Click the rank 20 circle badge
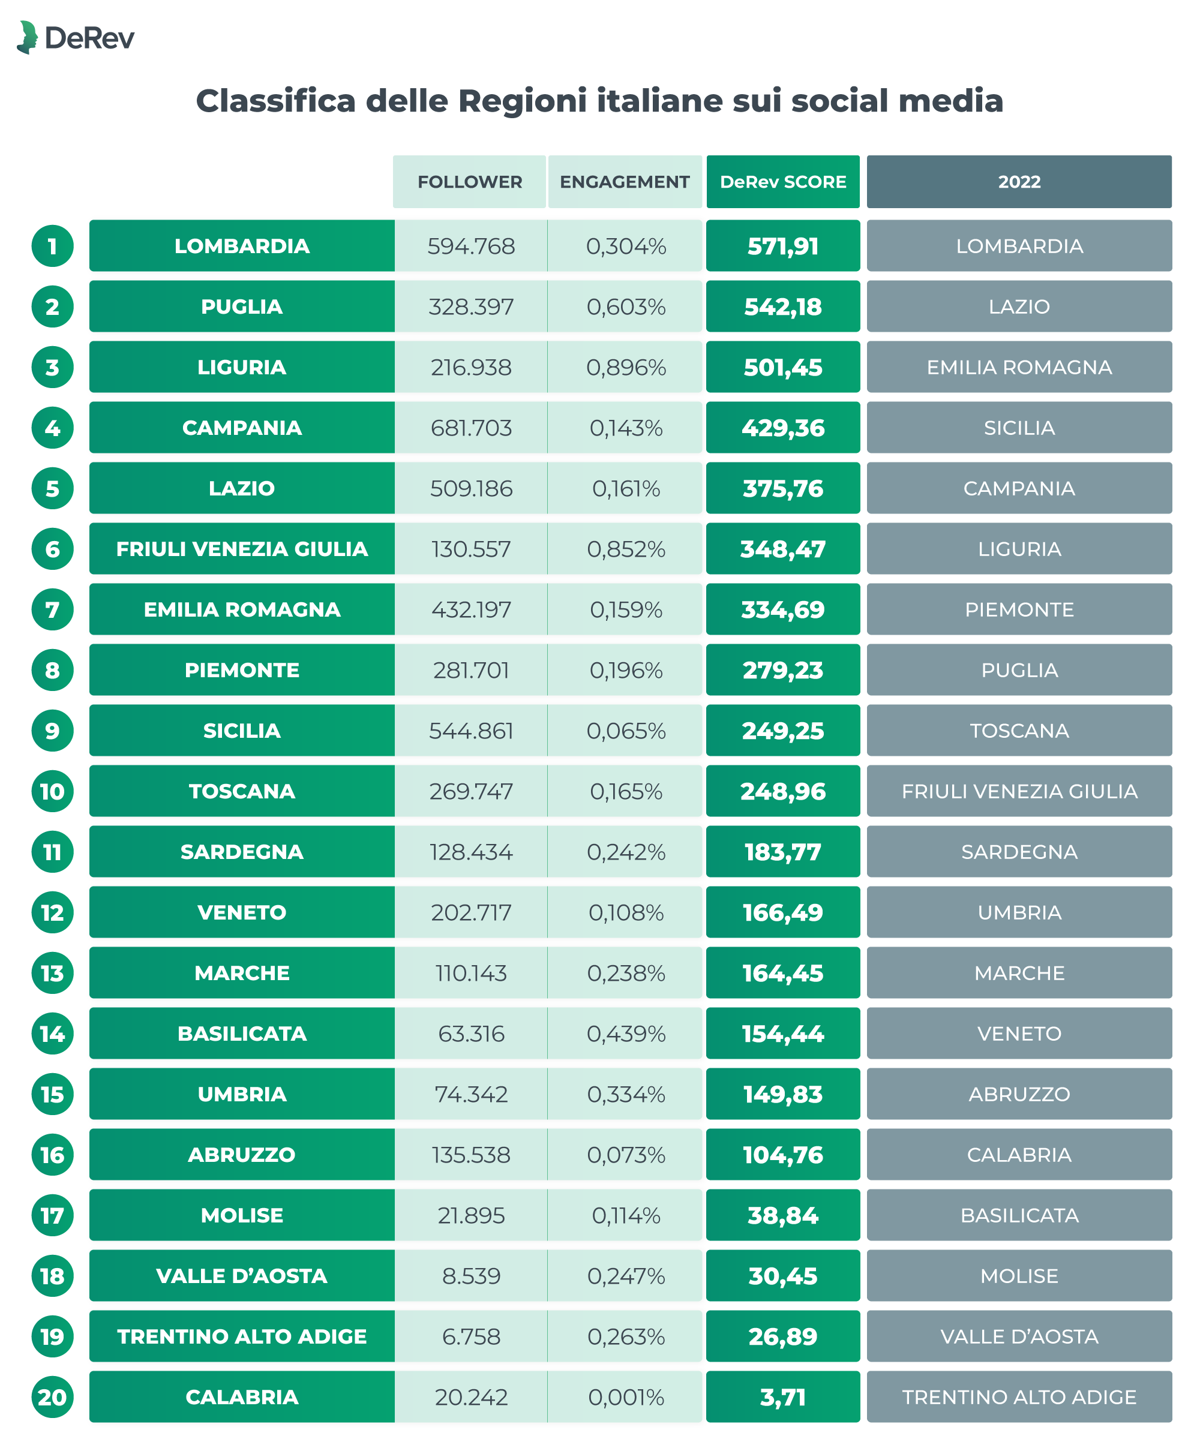Viewport: 1200px width, 1451px height. pyautogui.click(x=52, y=1397)
